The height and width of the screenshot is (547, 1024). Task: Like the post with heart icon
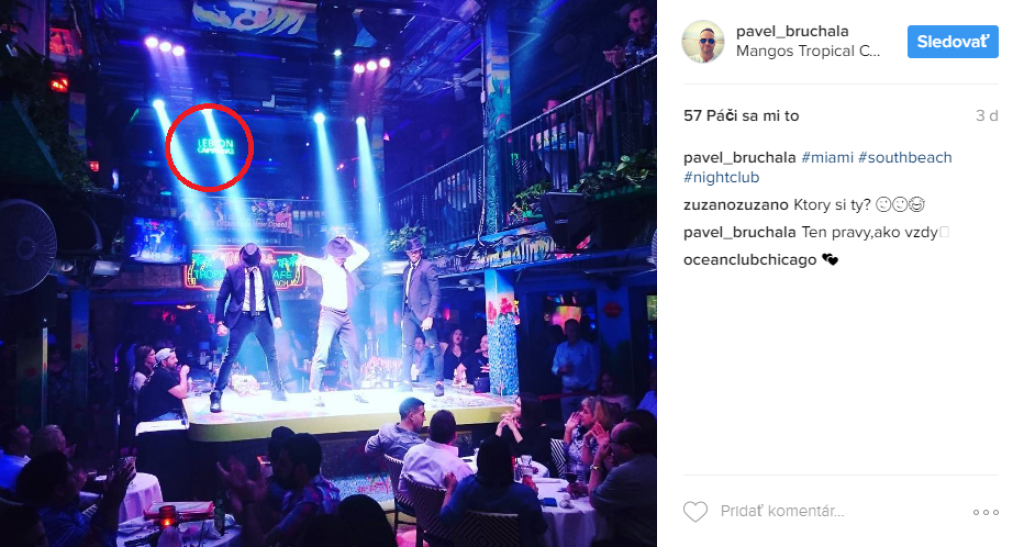pos(695,511)
